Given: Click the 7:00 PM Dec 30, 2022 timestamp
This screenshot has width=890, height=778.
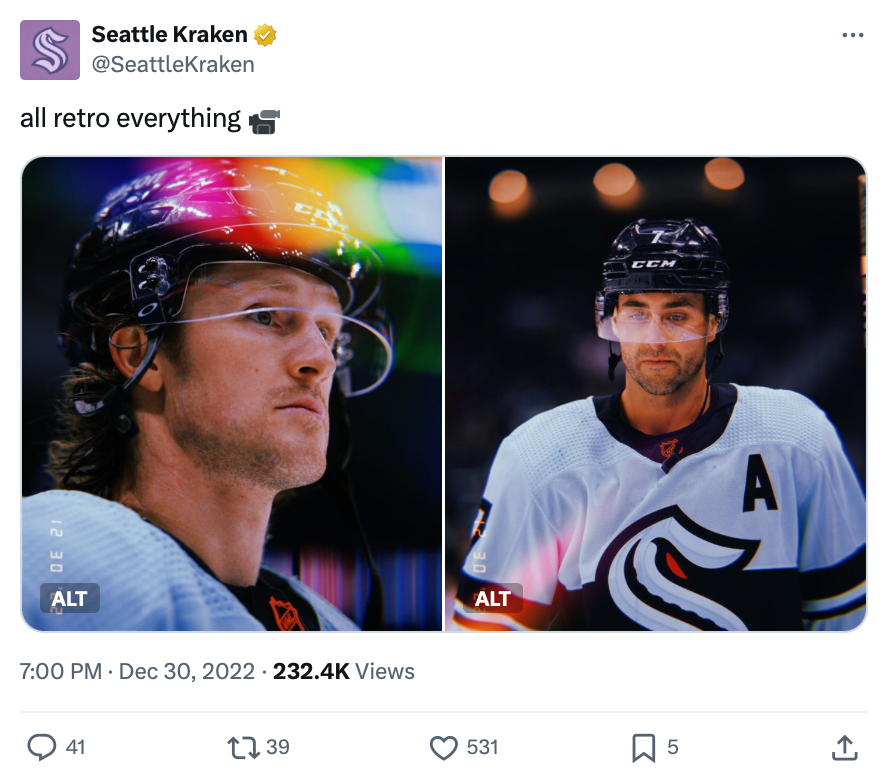Looking at the screenshot, I should (x=137, y=671).
